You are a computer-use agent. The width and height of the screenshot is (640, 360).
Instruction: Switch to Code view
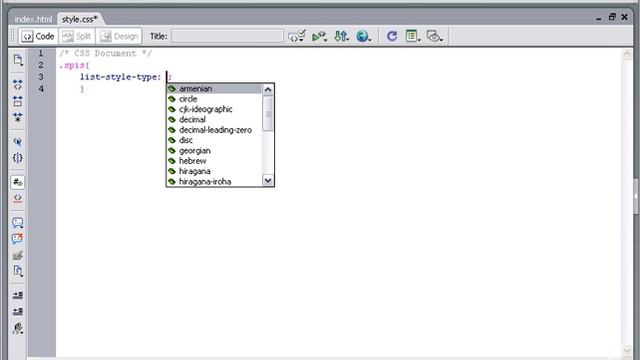tap(38, 36)
